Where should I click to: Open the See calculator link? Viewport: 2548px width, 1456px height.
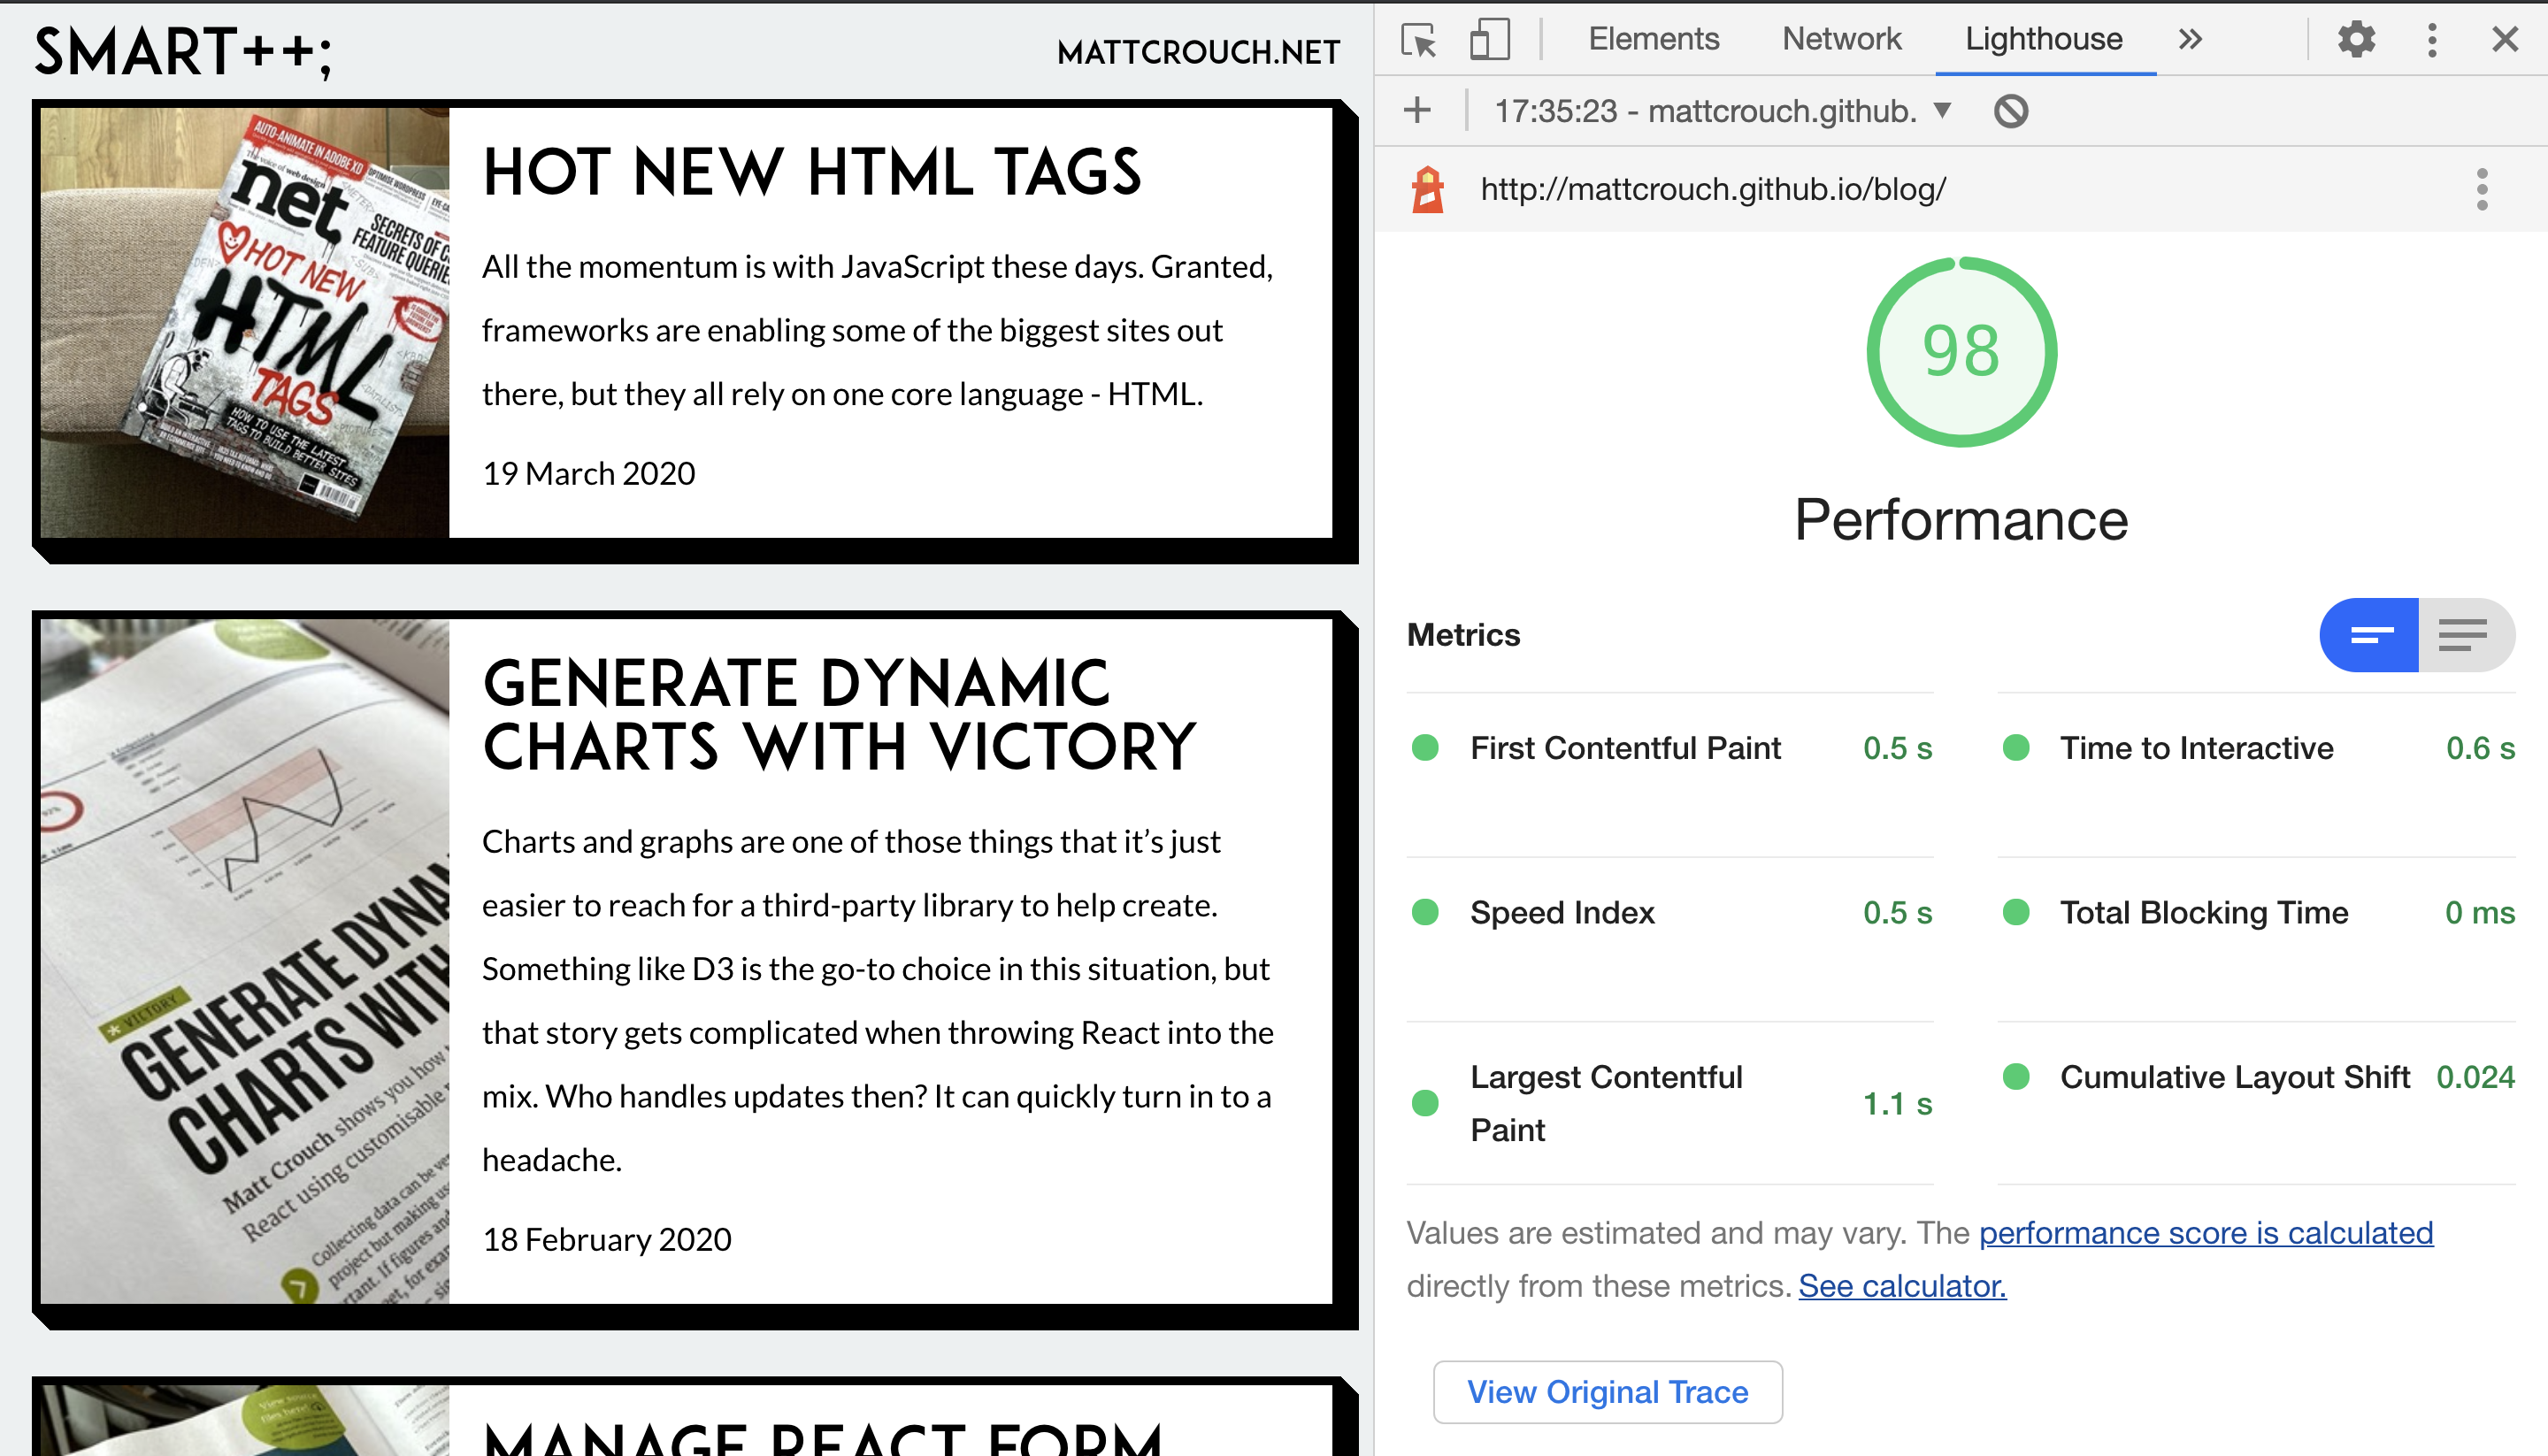[x=1902, y=1286]
